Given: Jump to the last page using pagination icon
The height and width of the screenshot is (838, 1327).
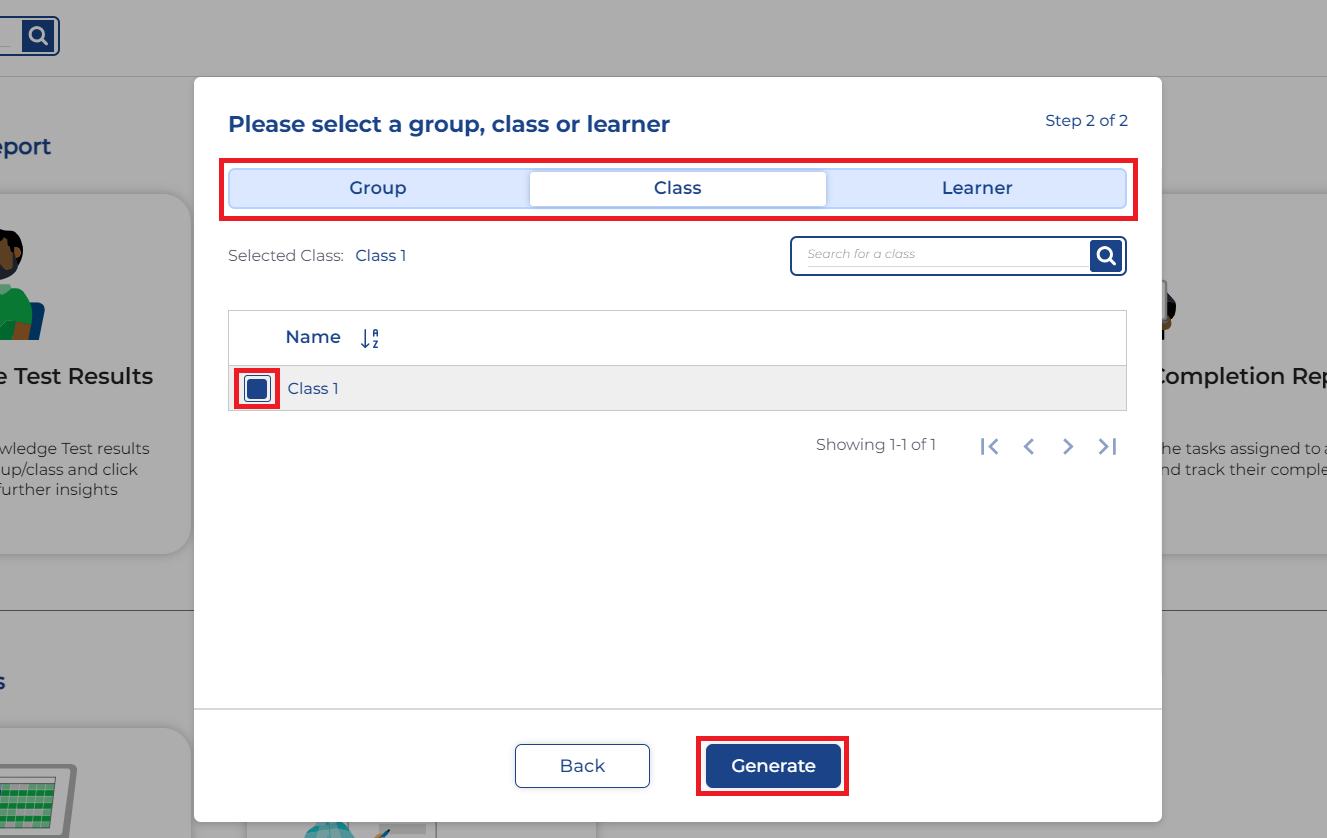Looking at the screenshot, I should pyautogui.click(x=1107, y=446).
